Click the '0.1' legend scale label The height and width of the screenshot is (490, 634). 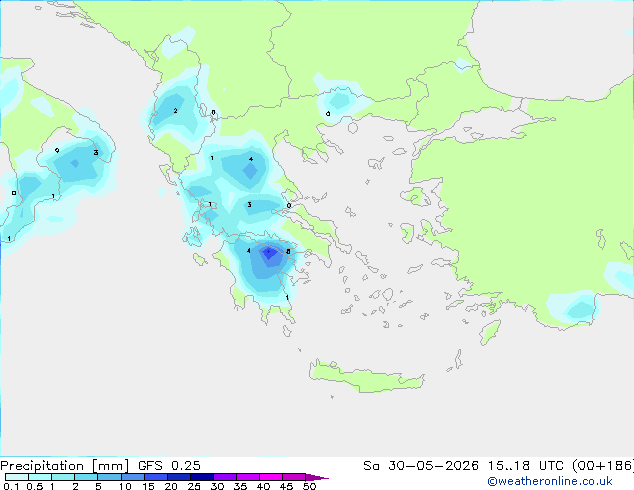click(x=11, y=486)
